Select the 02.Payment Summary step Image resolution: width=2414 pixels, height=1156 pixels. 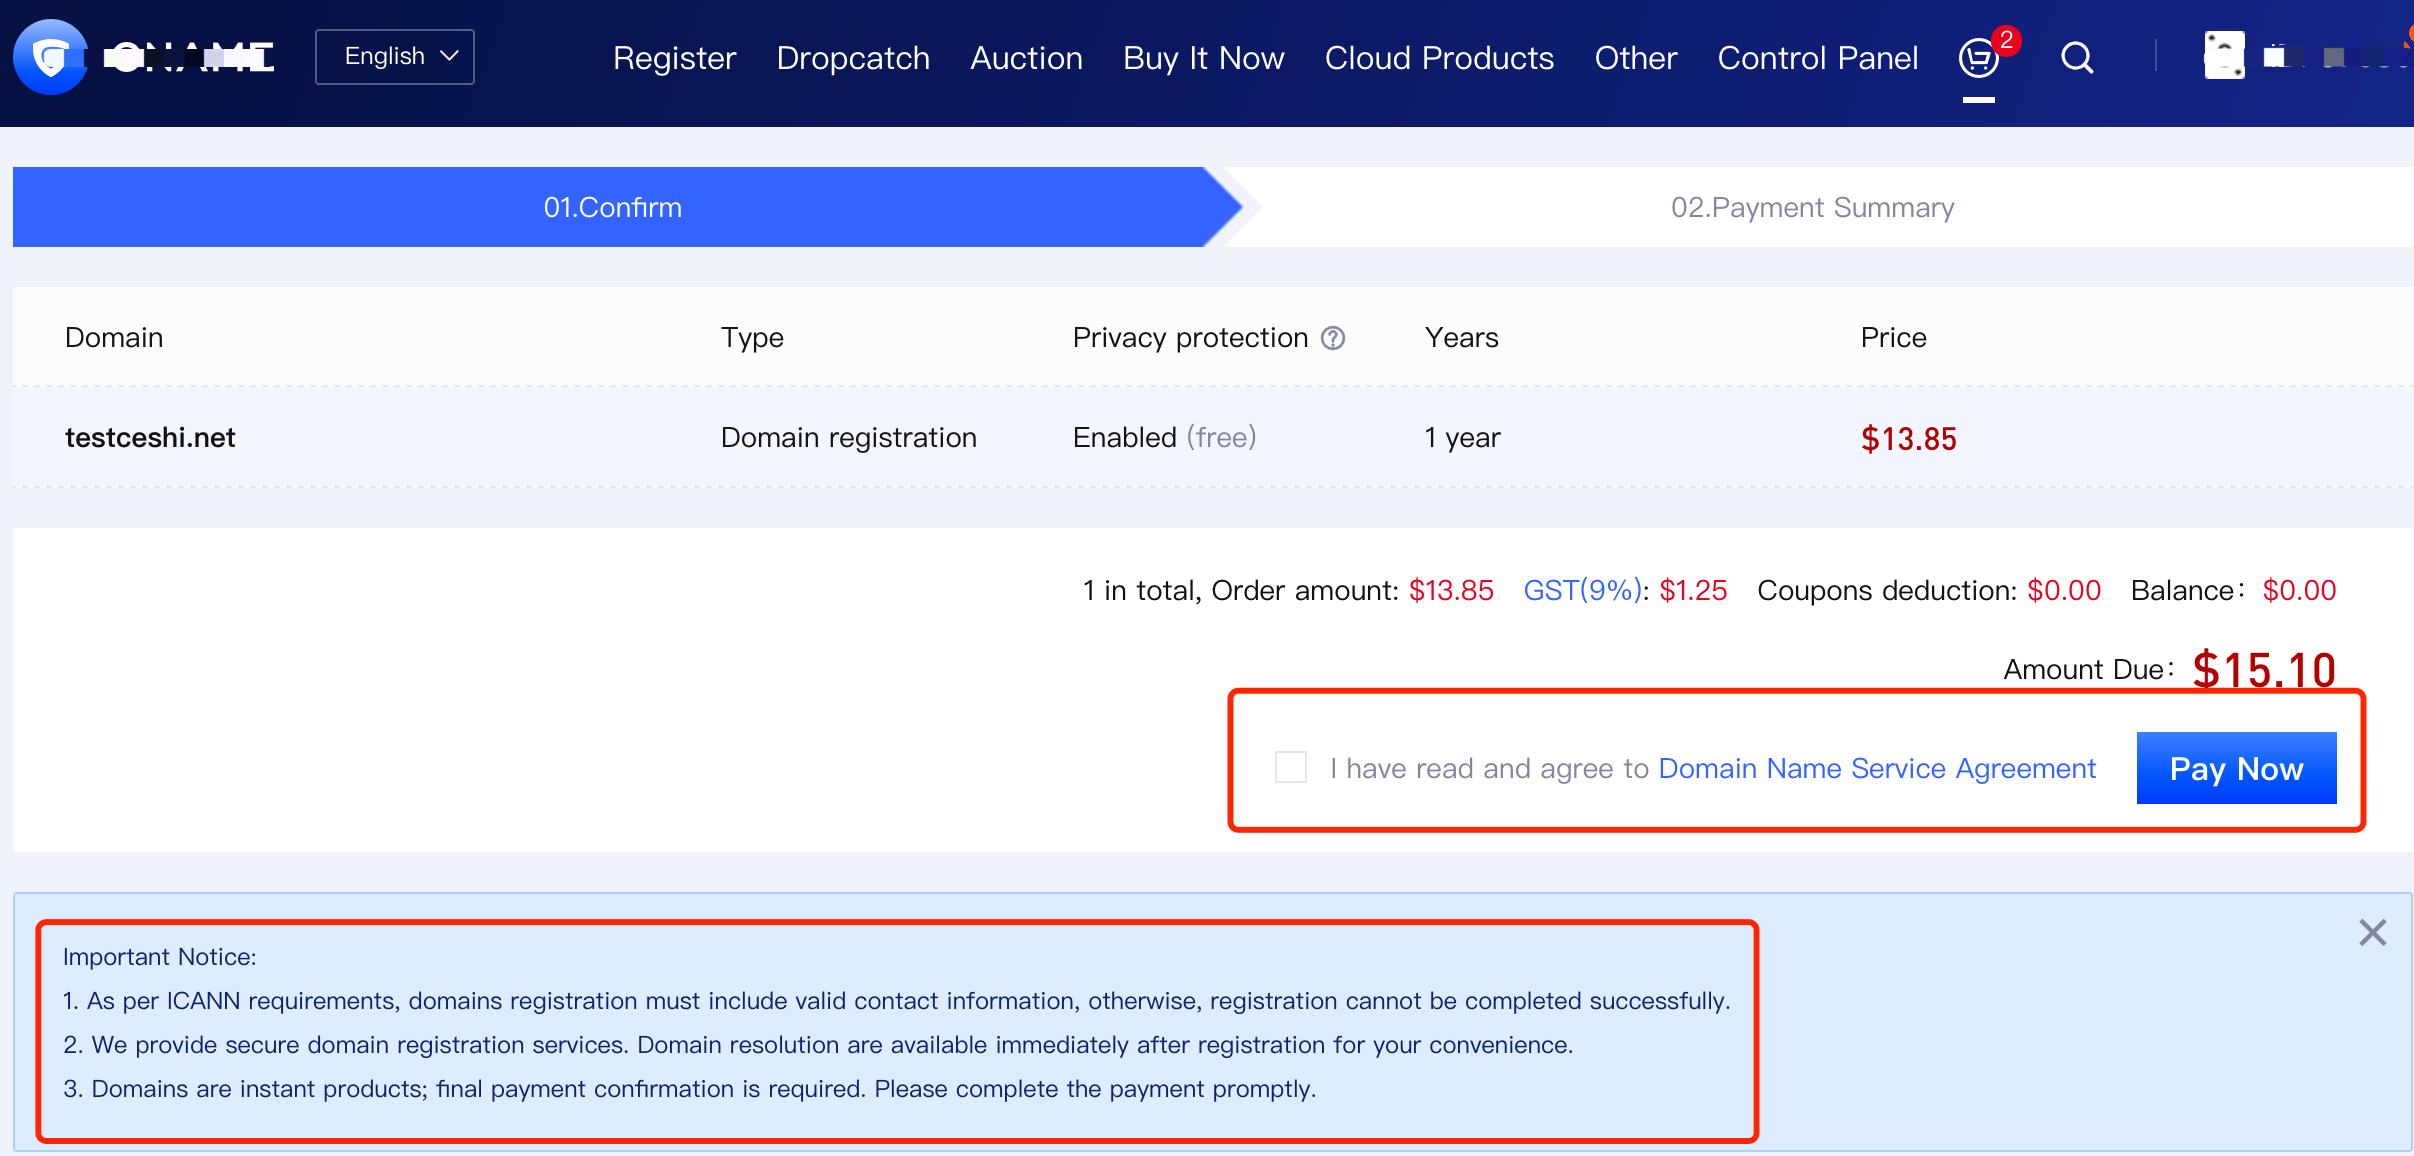pyautogui.click(x=1812, y=207)
